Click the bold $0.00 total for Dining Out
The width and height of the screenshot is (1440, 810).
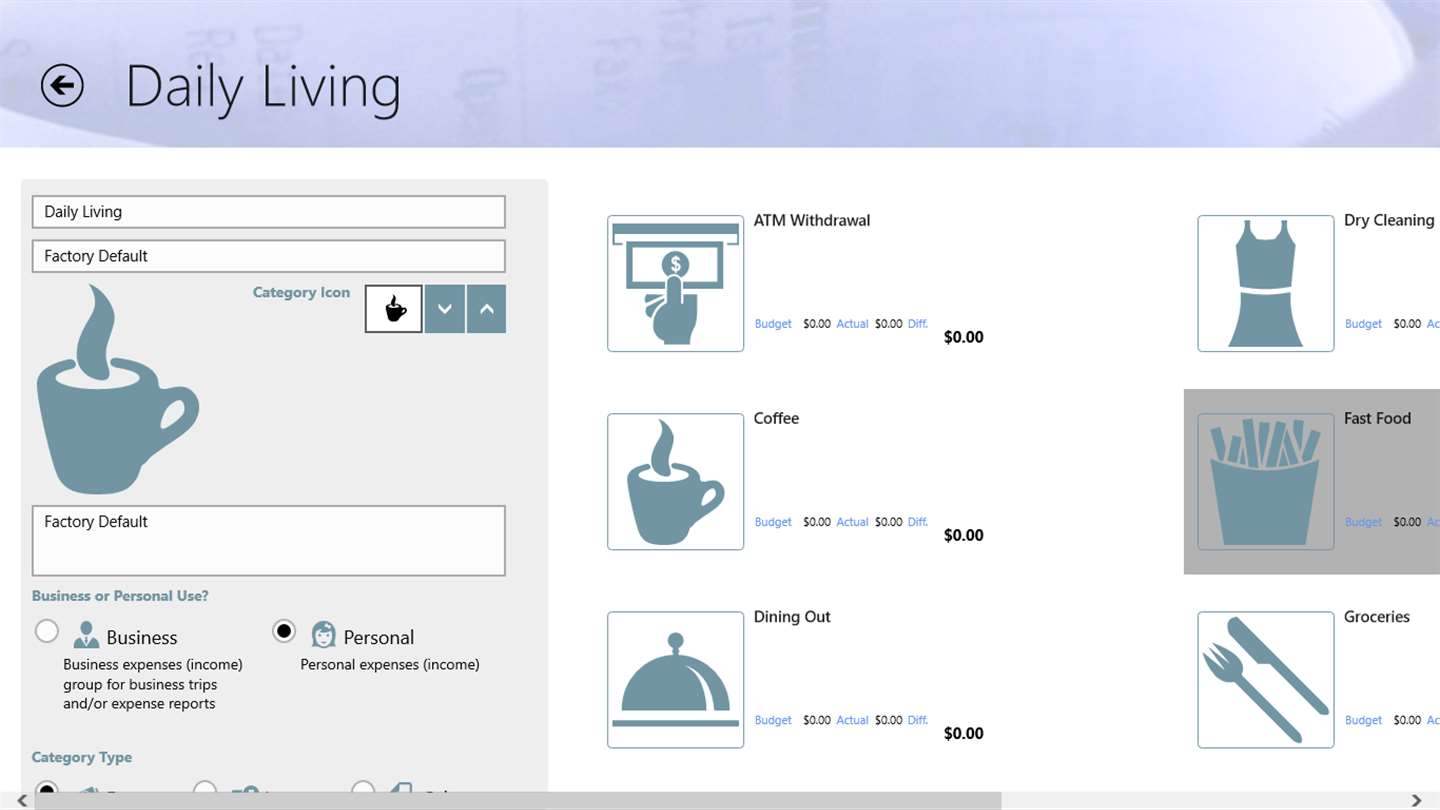(964, 733)
